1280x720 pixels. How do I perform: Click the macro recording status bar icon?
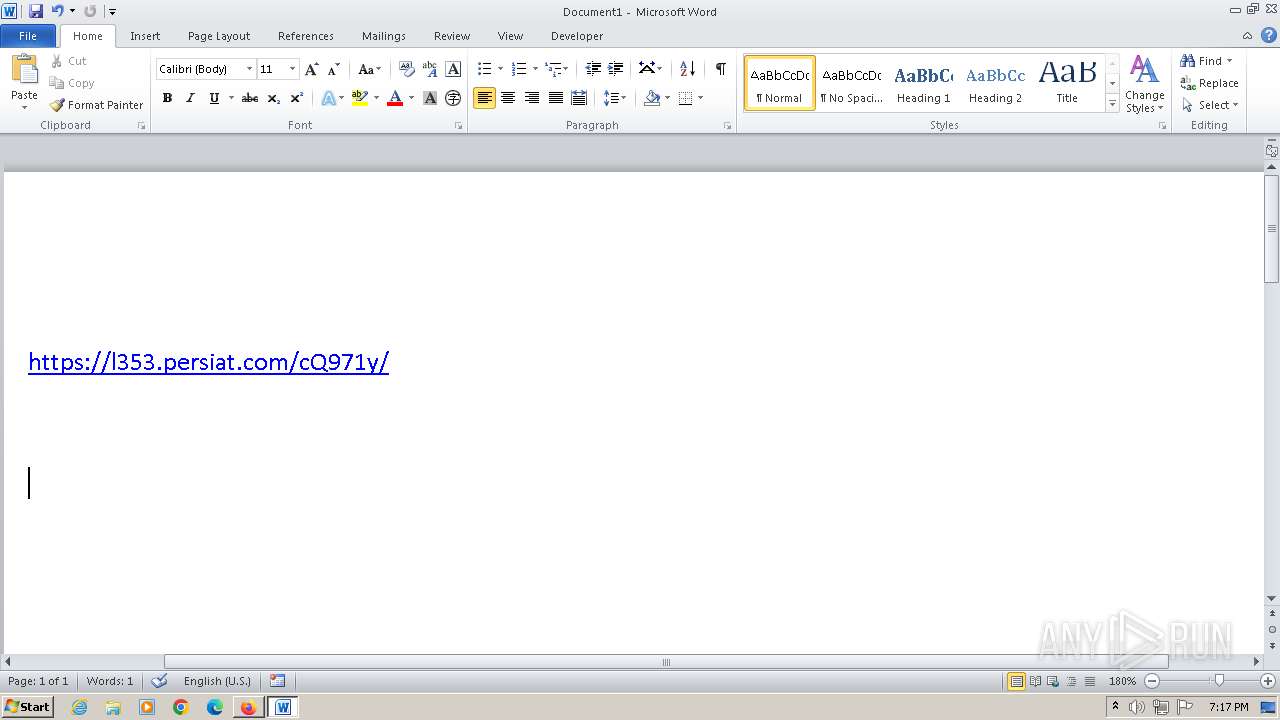tap(277, 681)
